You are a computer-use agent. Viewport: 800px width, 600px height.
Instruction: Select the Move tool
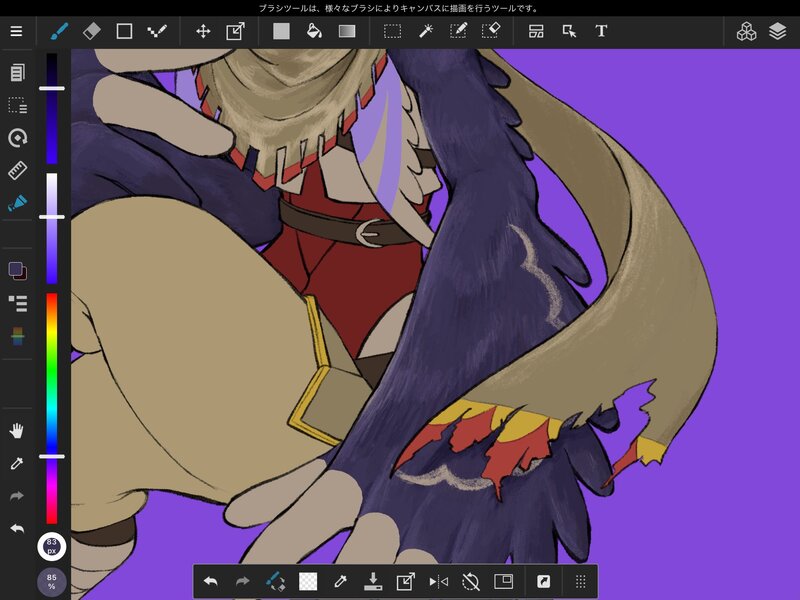pyautogui.click(x=203, y=31)
